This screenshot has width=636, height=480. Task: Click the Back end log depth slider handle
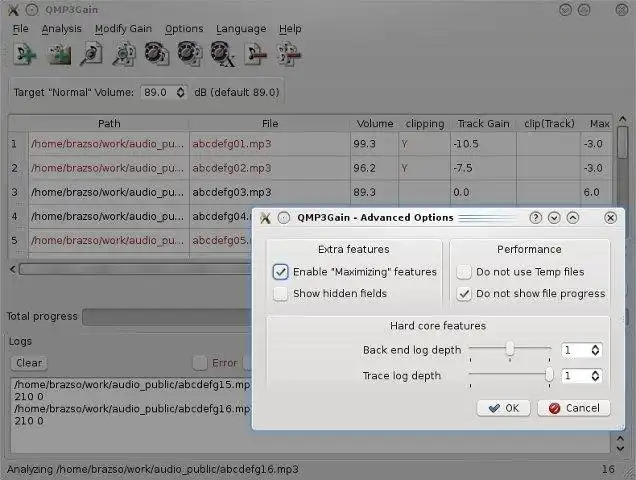click(x=510, y=349)
